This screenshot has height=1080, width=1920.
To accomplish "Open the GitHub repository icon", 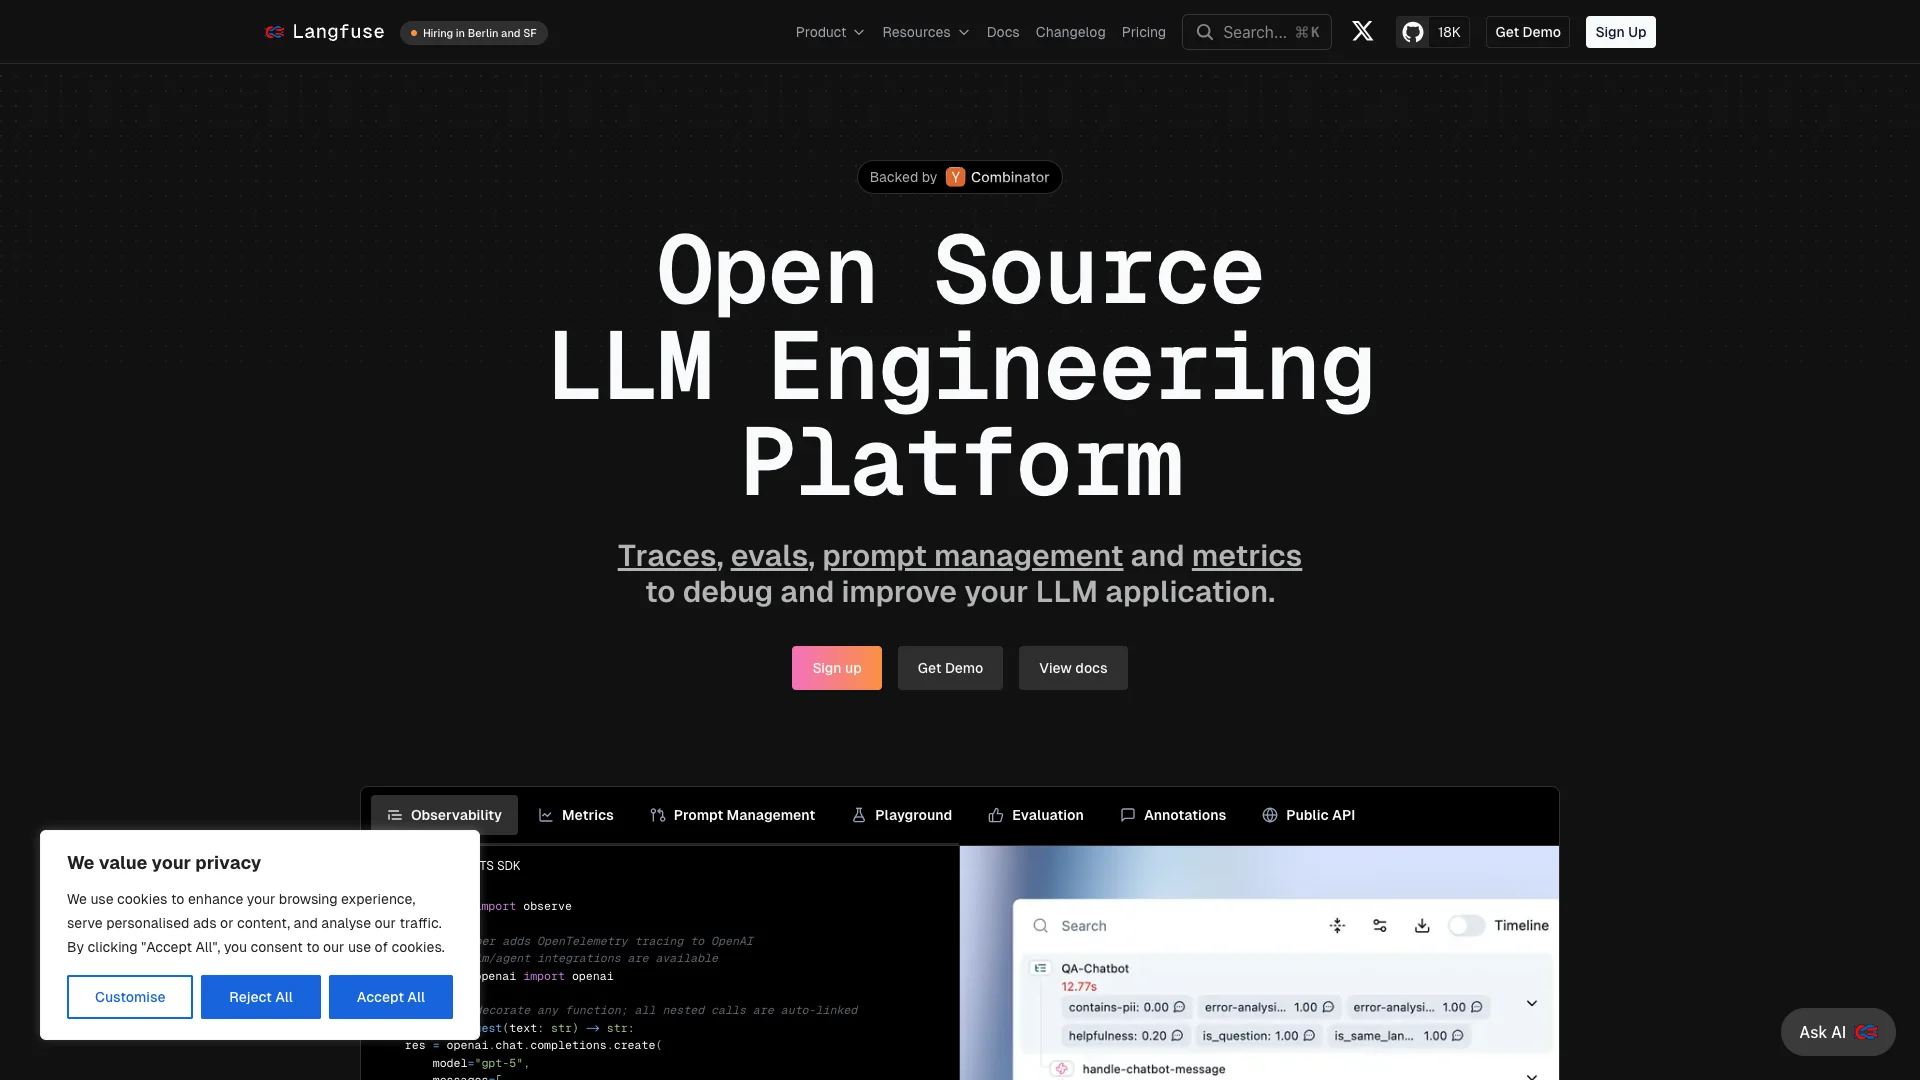I will (x=1412, y=32).
